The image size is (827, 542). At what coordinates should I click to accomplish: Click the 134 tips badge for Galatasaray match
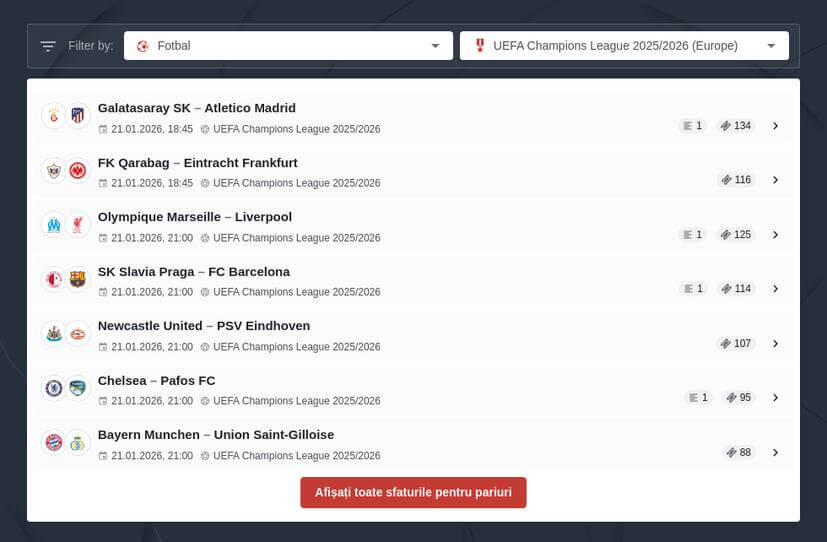[x=735, y=126]
